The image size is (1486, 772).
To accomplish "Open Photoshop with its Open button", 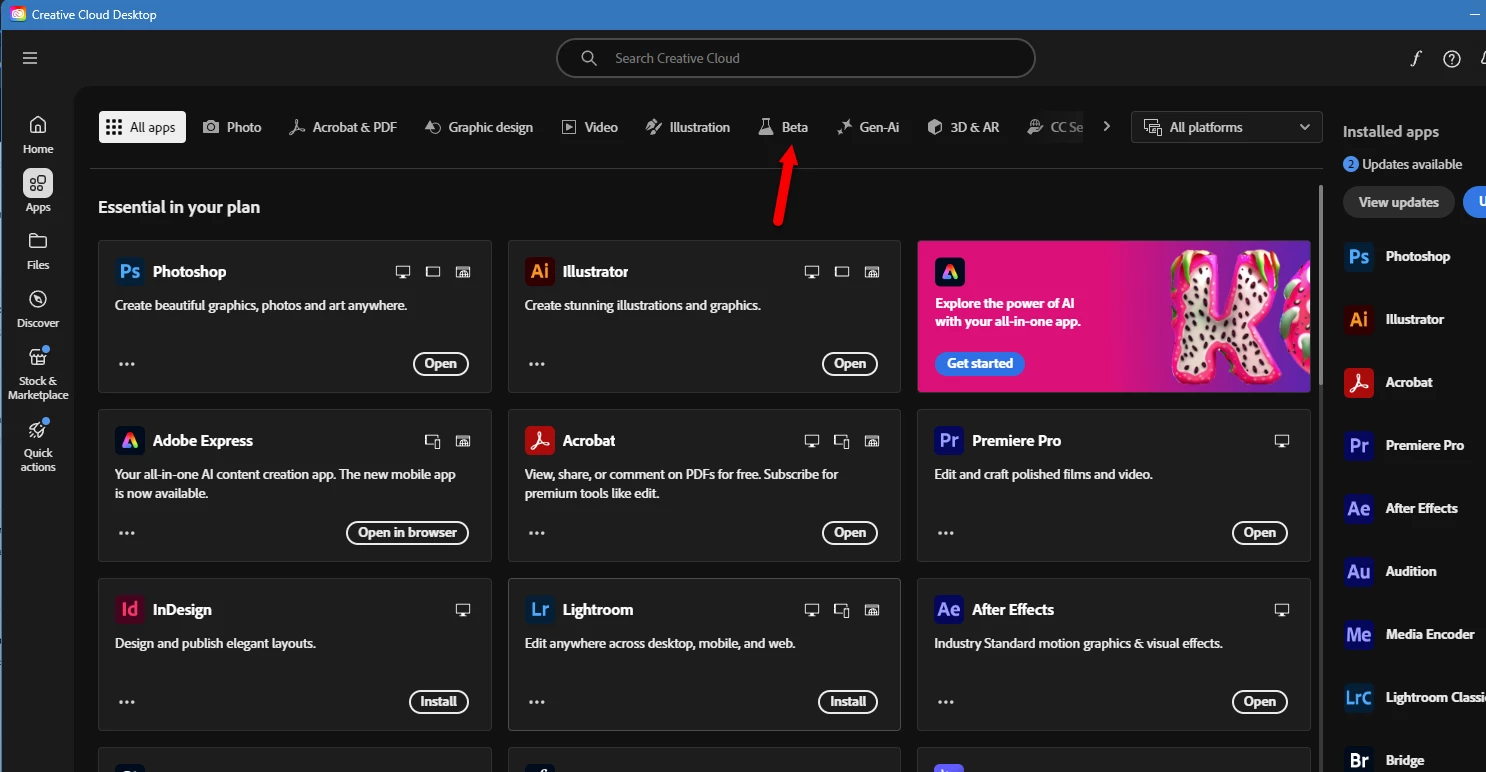I will (441, 364).
